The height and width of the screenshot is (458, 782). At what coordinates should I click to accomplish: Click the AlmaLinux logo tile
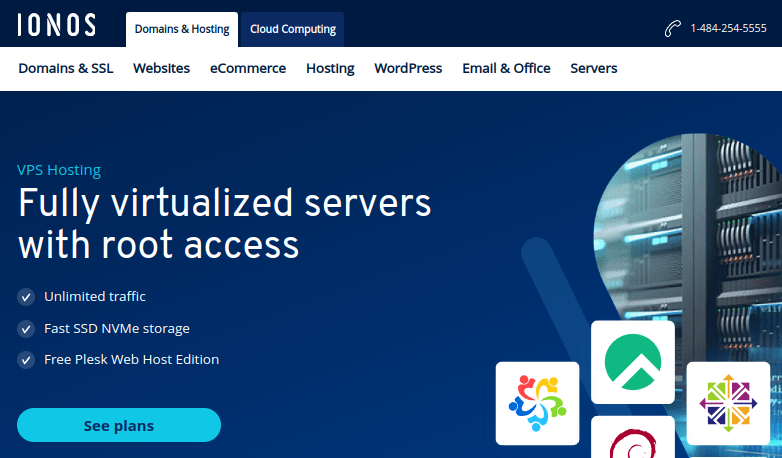pyautogui.click(x=538, y=403)
